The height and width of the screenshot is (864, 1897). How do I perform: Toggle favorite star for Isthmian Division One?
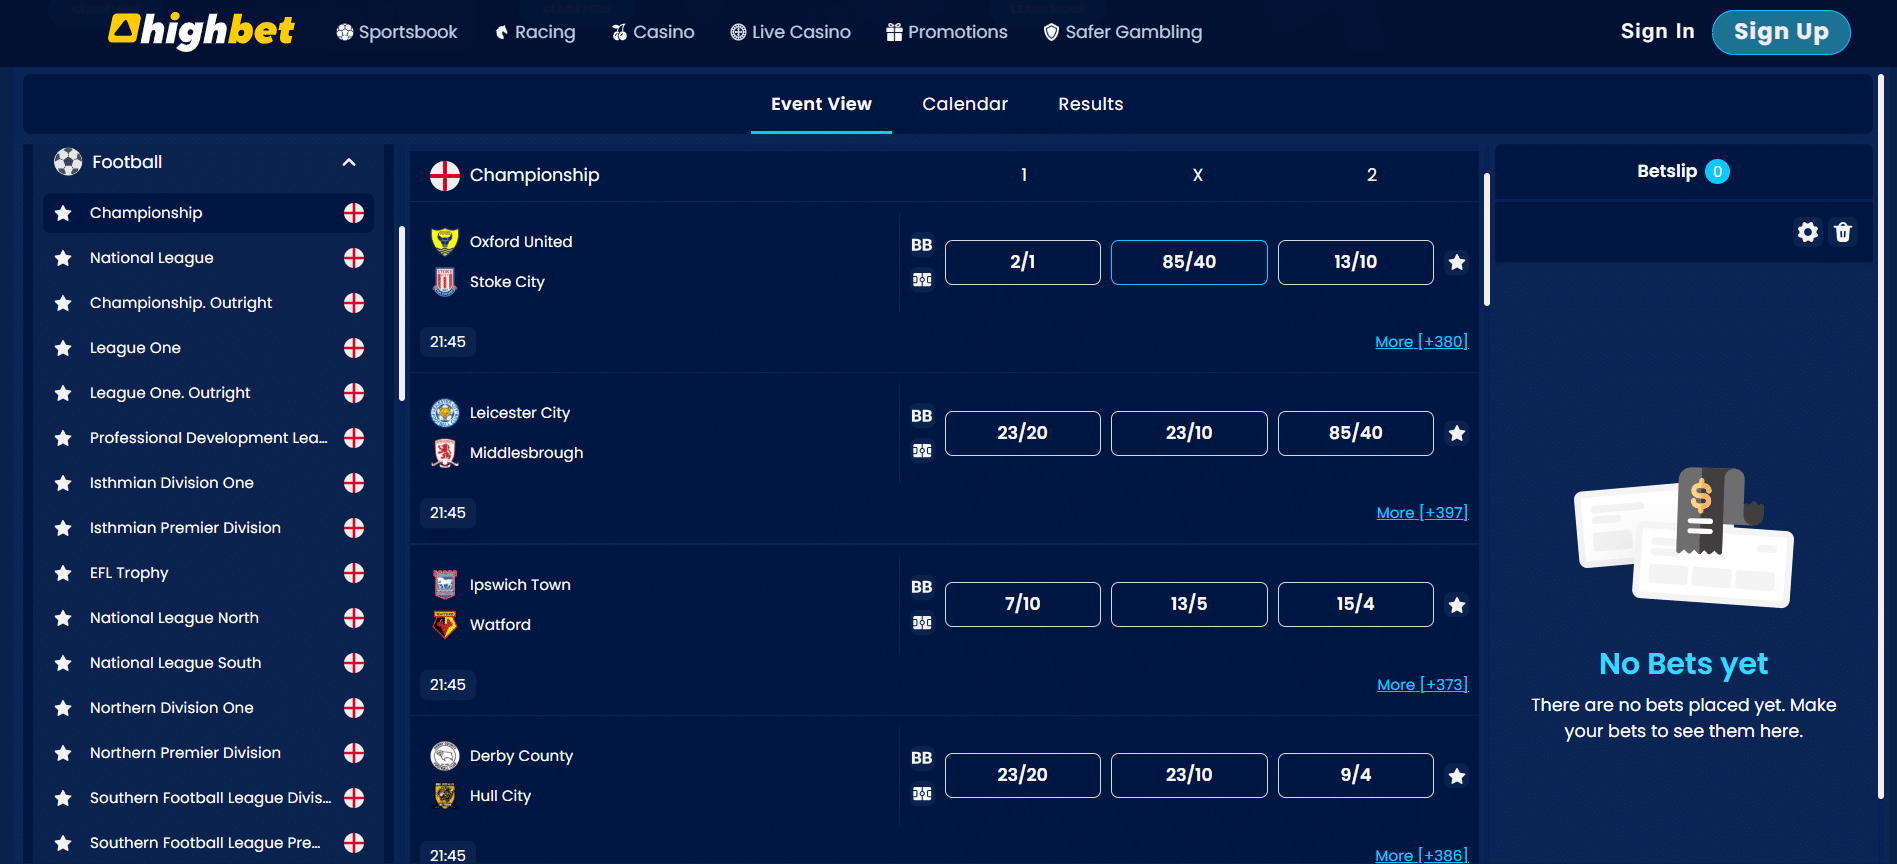[63, 483]
